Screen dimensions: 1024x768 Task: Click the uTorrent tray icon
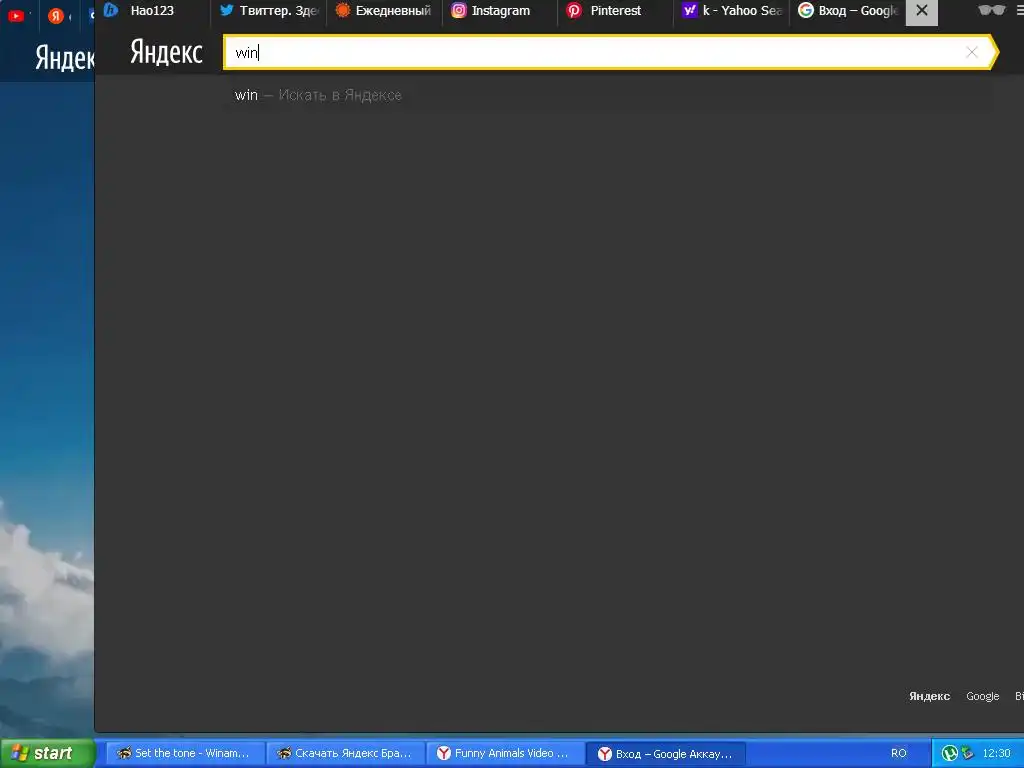point(950,753)
